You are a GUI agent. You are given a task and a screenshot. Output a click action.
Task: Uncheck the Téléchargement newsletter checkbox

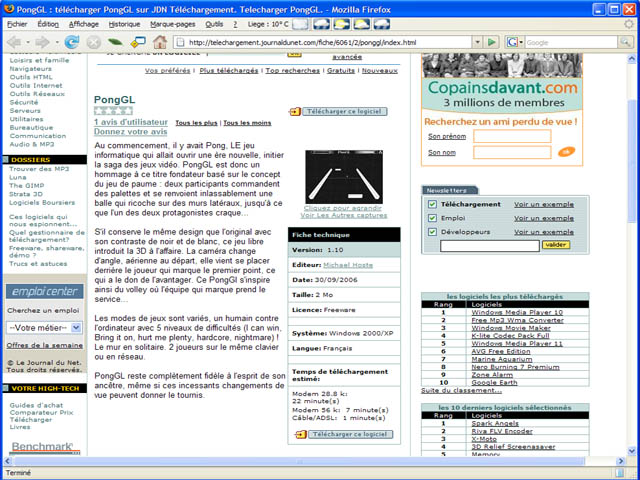pyautogui.click(x=432, y=204)
